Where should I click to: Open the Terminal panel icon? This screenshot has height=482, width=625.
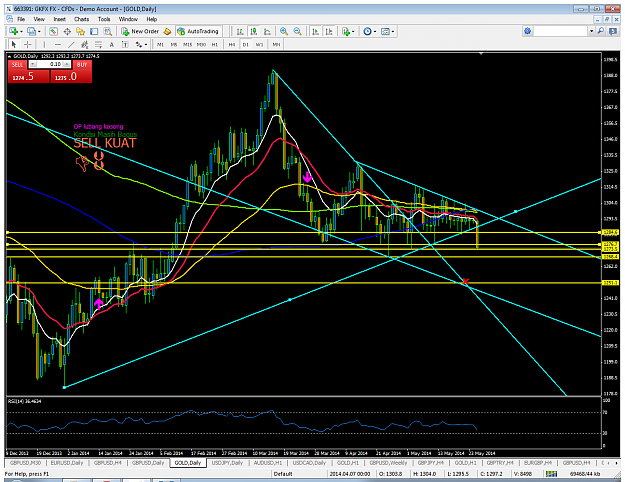(94, 31)
